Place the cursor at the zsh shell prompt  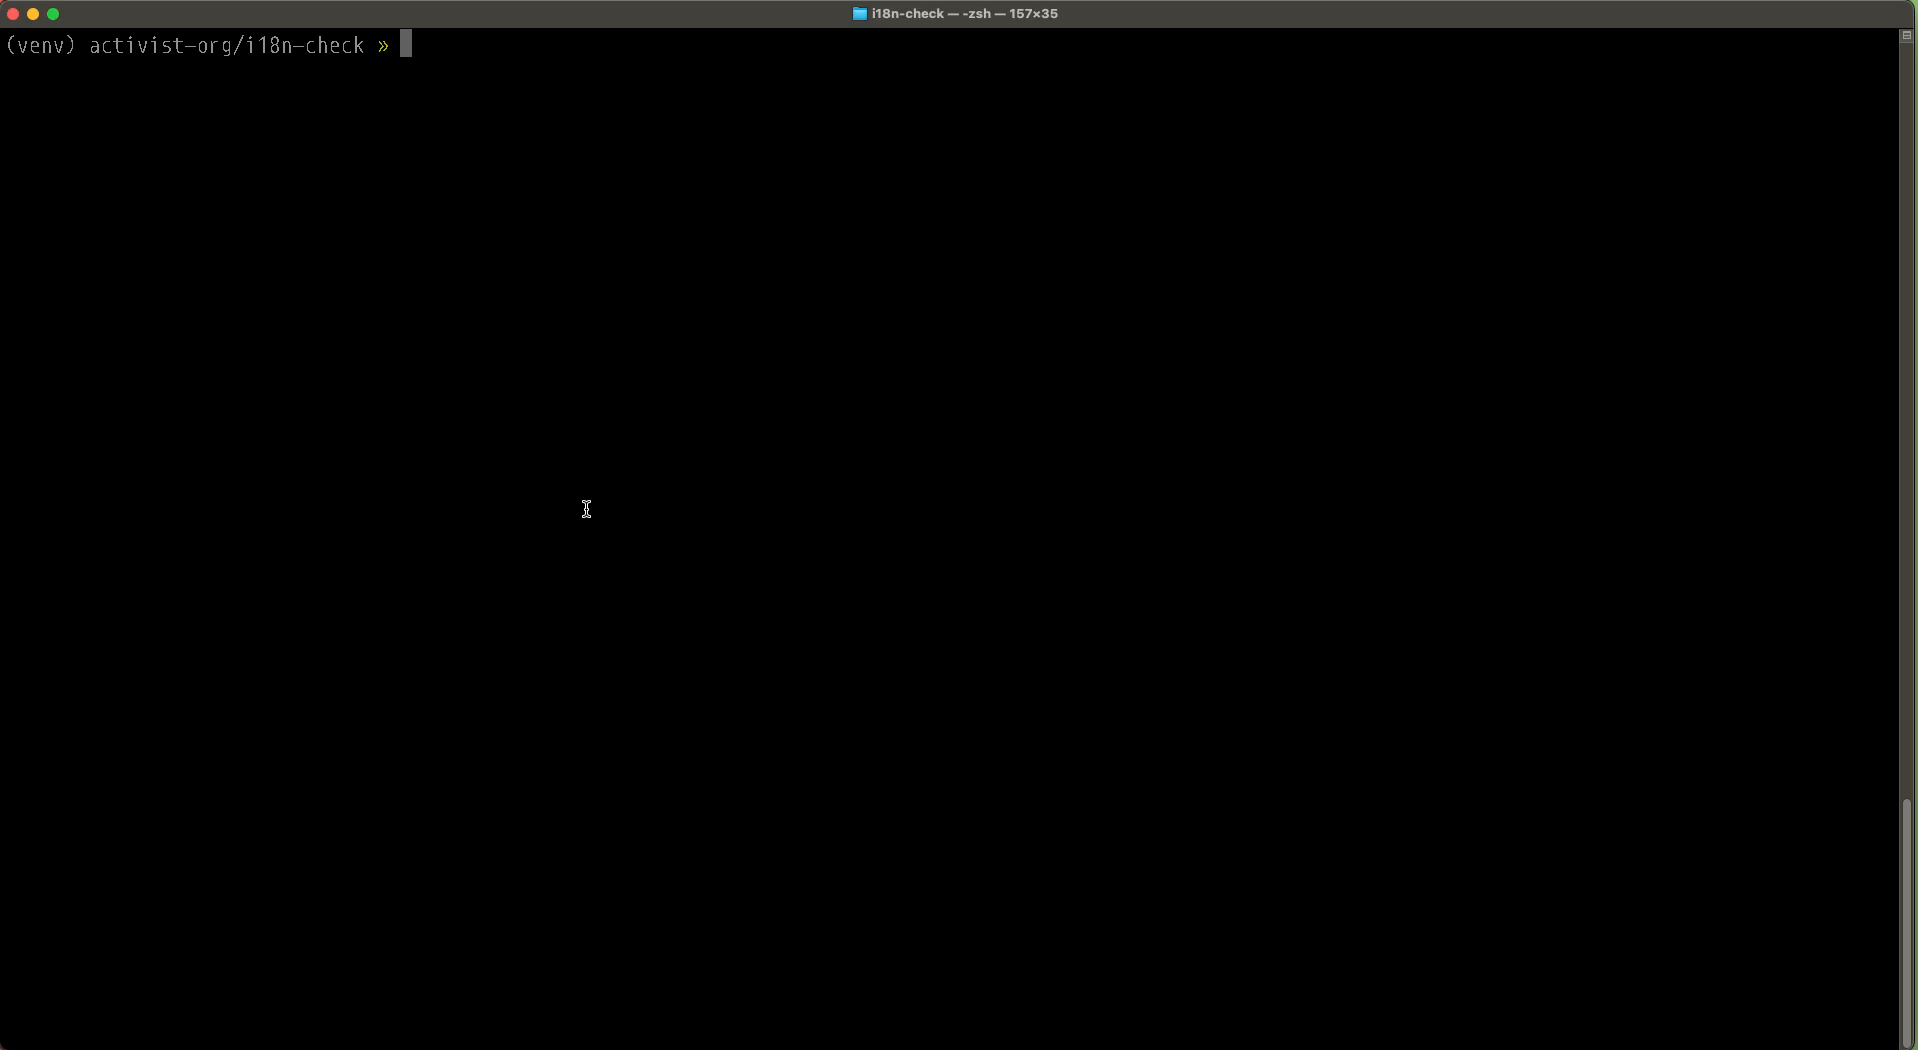pos(405,44)
